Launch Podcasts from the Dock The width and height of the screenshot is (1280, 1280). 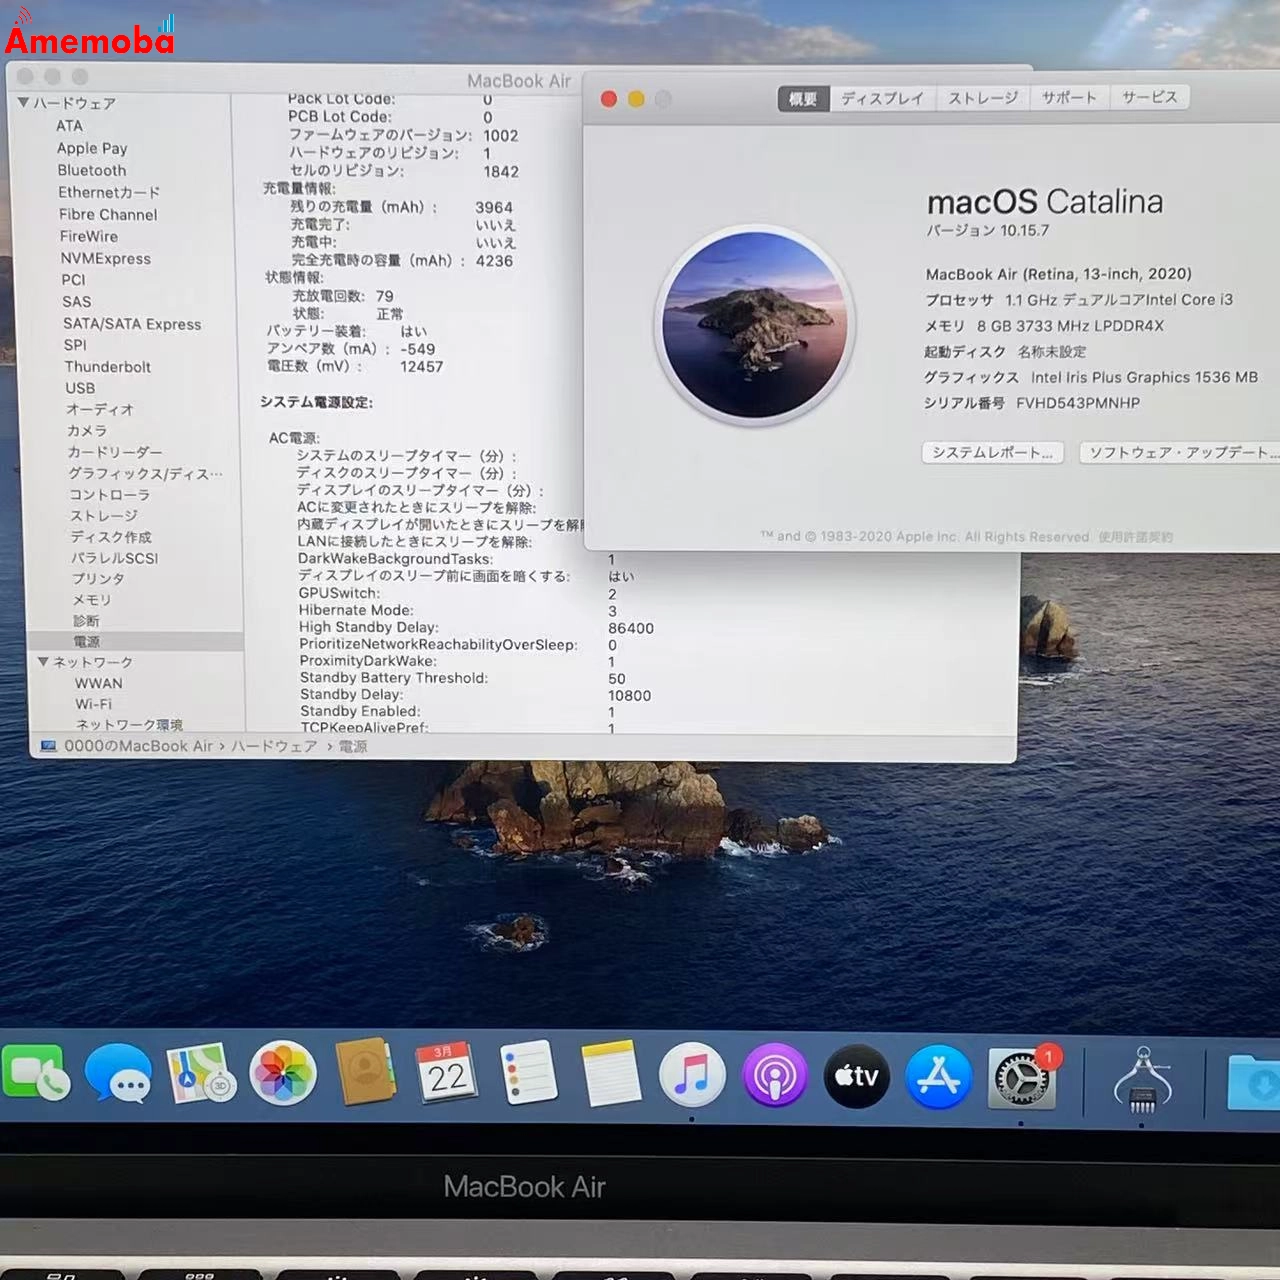775,1075
